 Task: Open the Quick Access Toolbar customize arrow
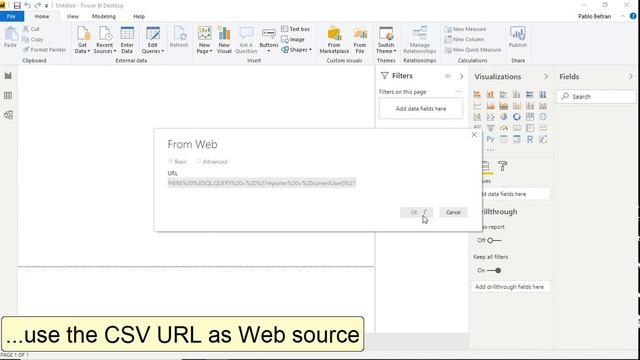47,6
